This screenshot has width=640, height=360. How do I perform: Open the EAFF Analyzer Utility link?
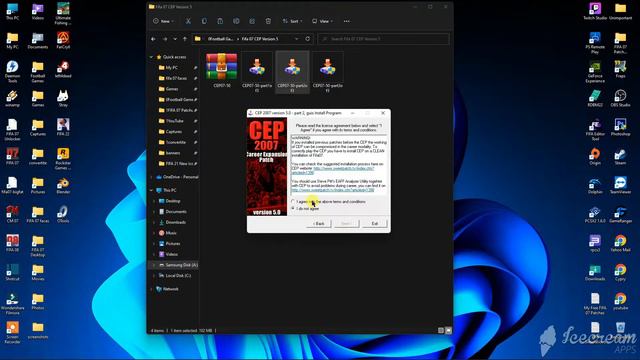333,190
